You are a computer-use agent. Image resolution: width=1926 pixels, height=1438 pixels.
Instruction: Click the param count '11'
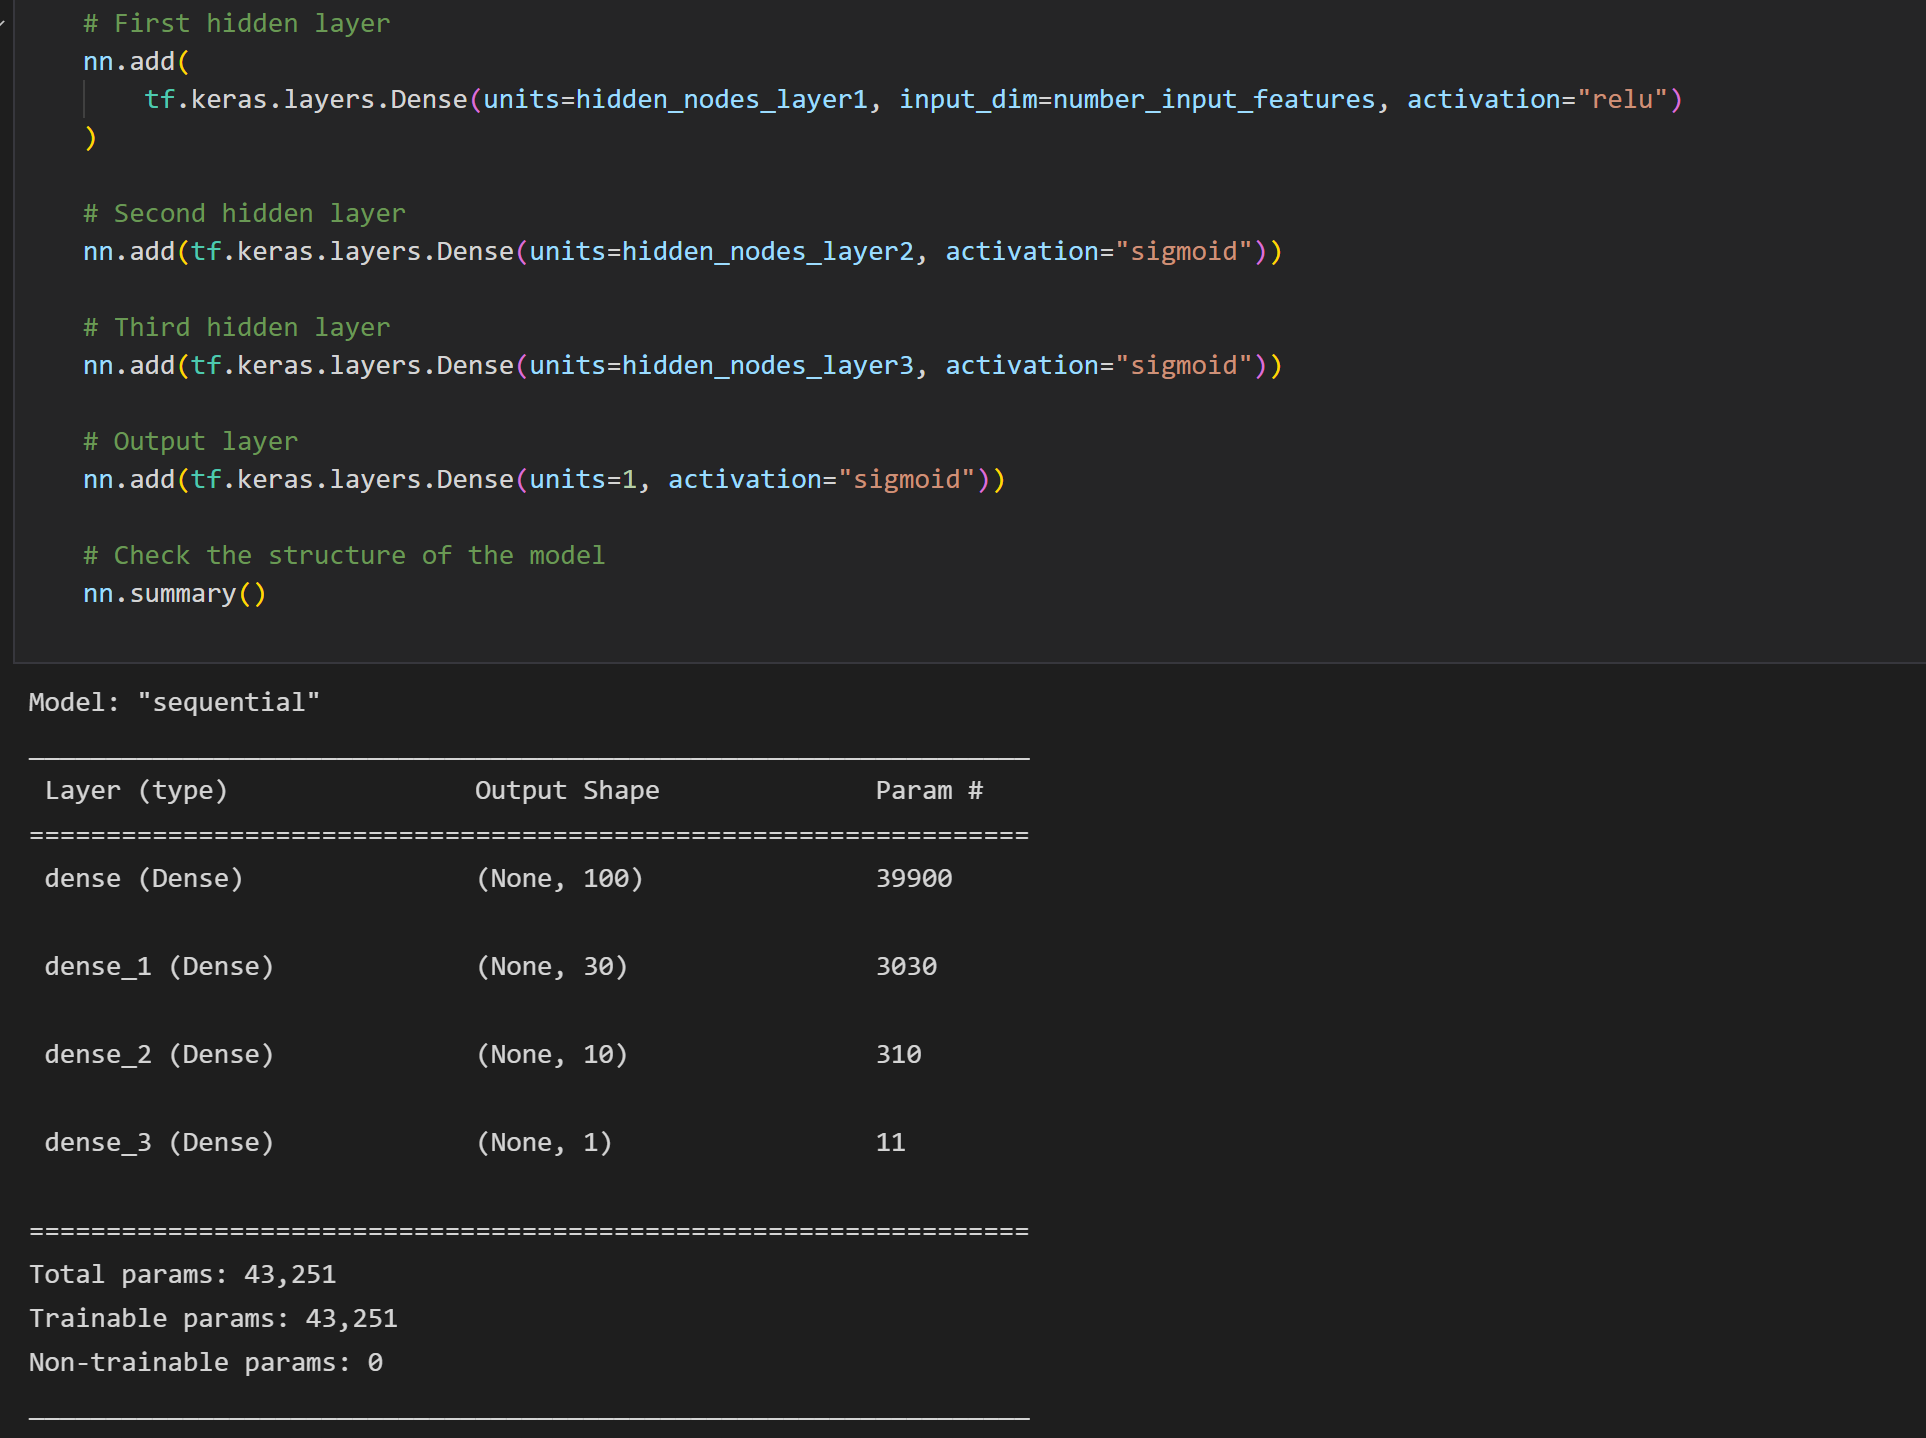coord(890,1142)
